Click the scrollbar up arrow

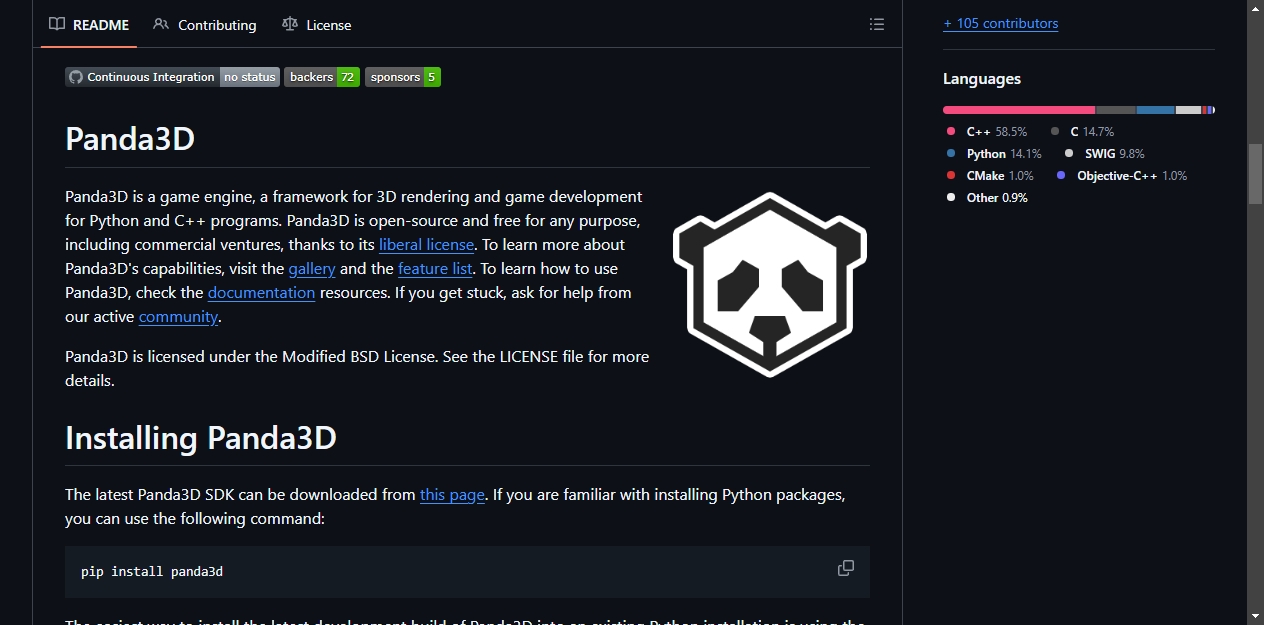[1255, 8]
